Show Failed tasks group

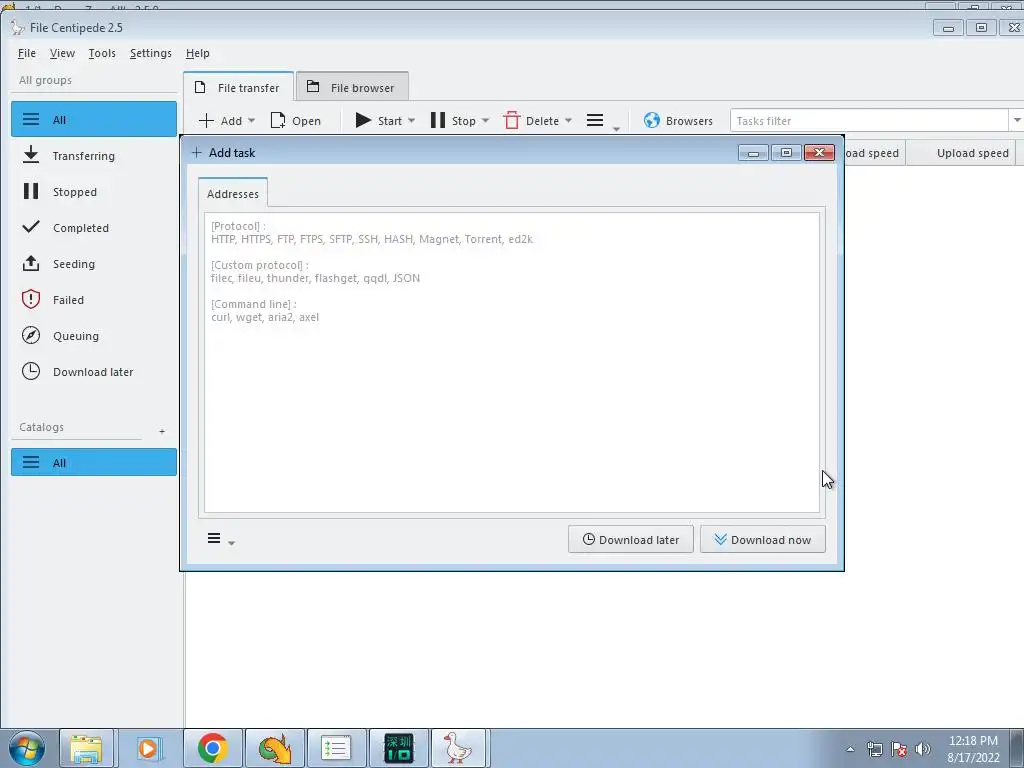(94, 299)
